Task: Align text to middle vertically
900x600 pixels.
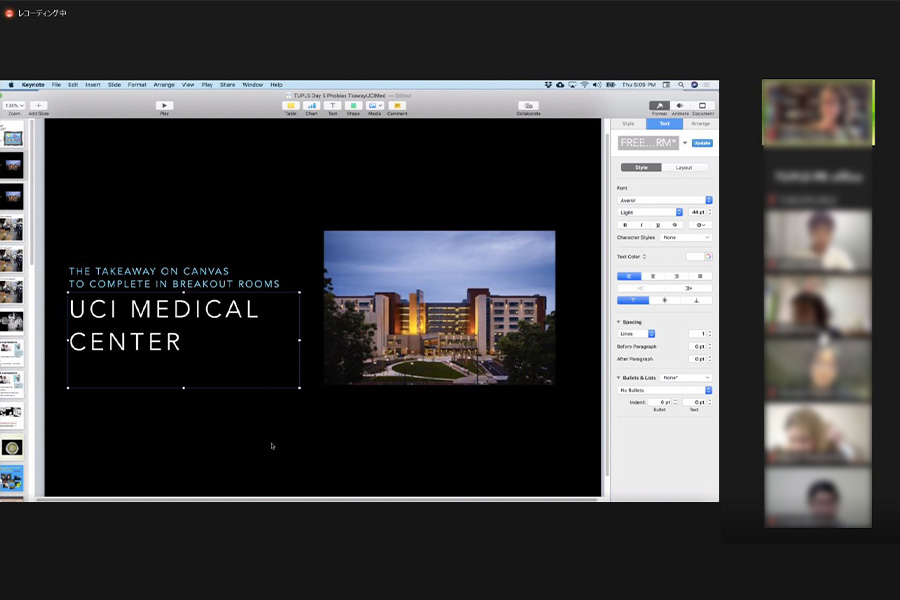Action: (x=665, y=300)
